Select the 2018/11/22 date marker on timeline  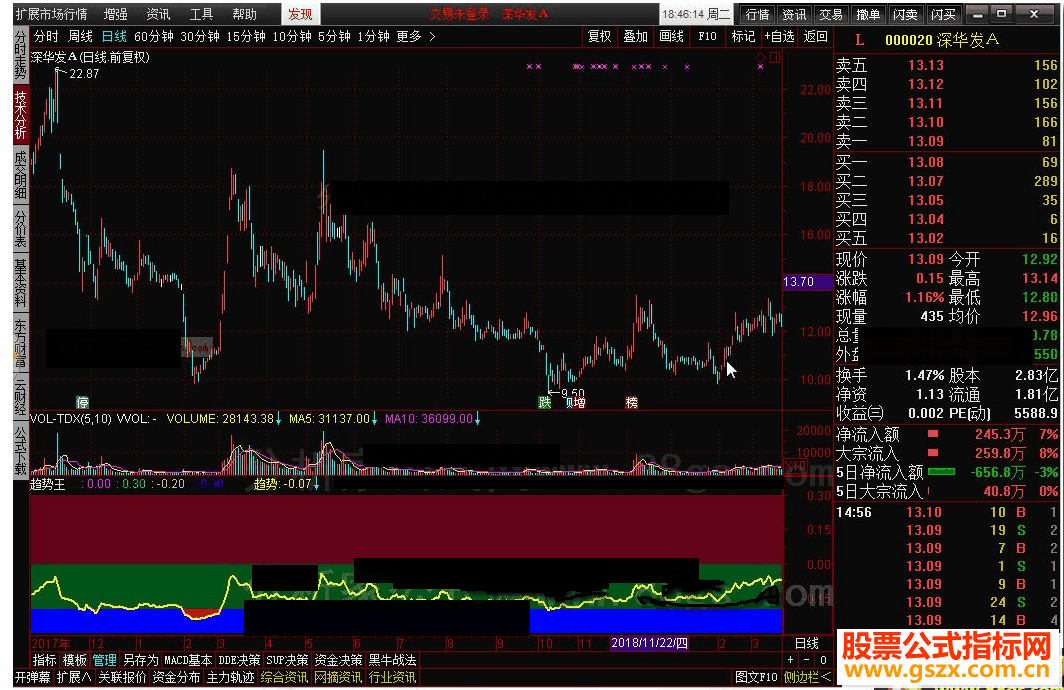[x=649, y=643]
